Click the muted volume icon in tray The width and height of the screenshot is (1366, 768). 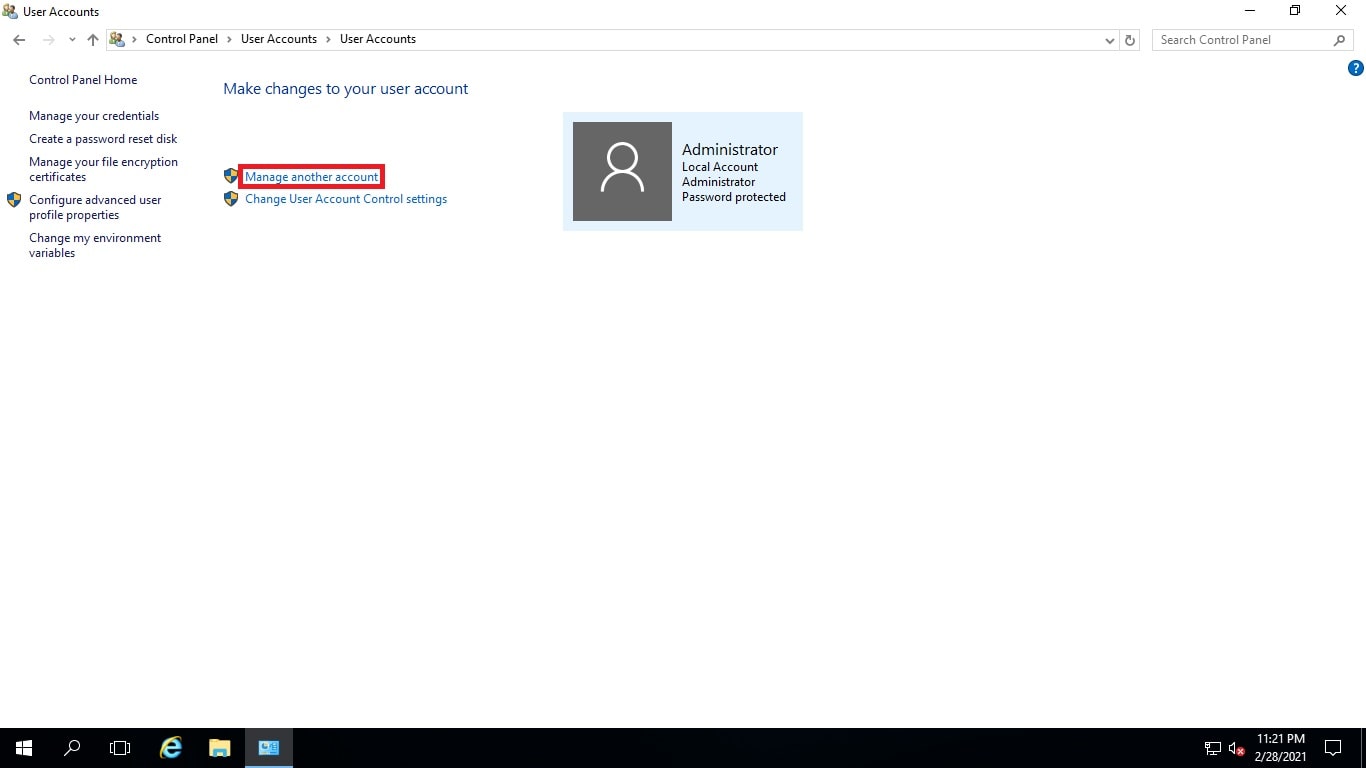pyautogui.click(x=1236, y=748)
